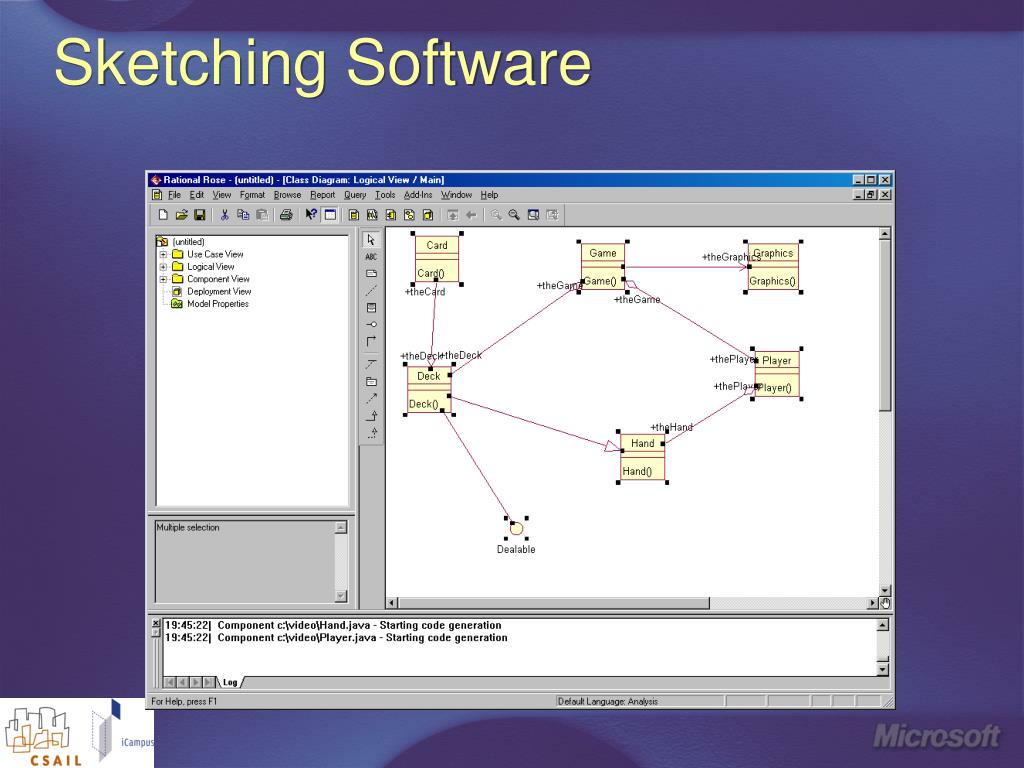Select the (untitled) root tree item

(x=188, y=242)
